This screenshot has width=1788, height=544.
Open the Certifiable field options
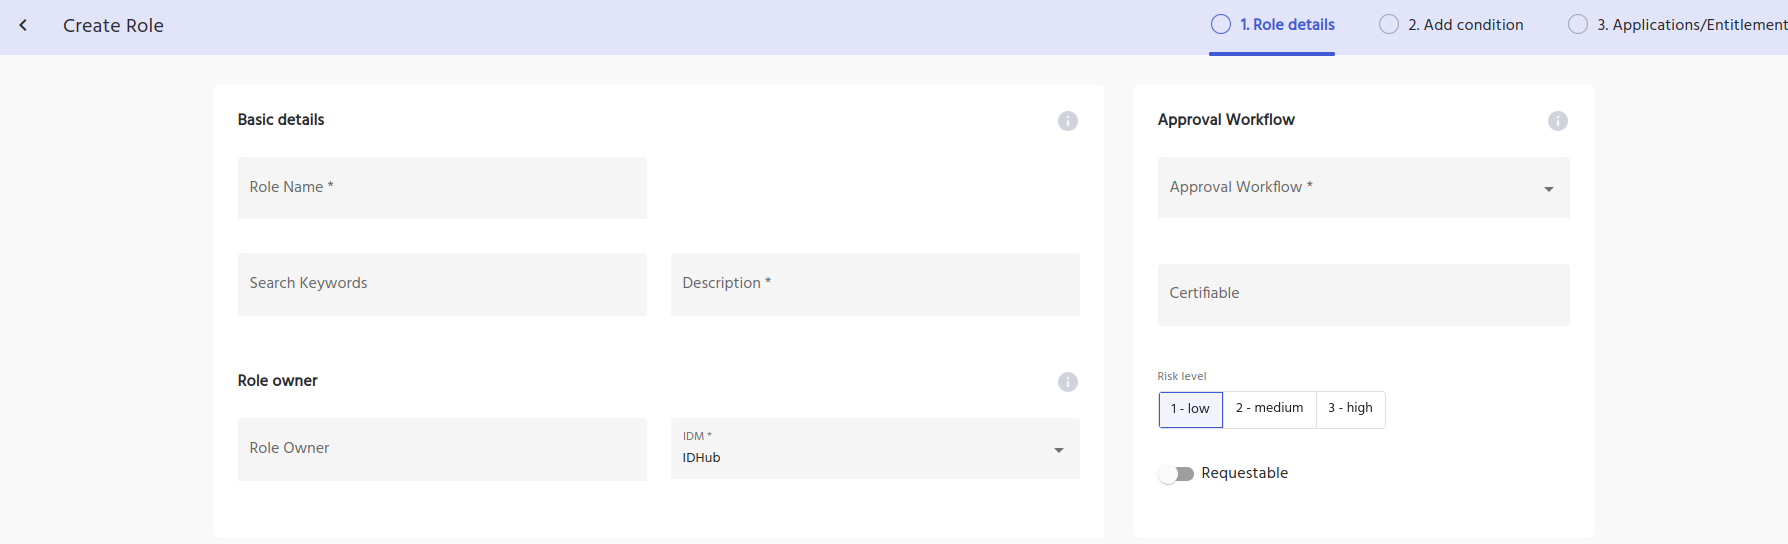[x=1363, y=294]
